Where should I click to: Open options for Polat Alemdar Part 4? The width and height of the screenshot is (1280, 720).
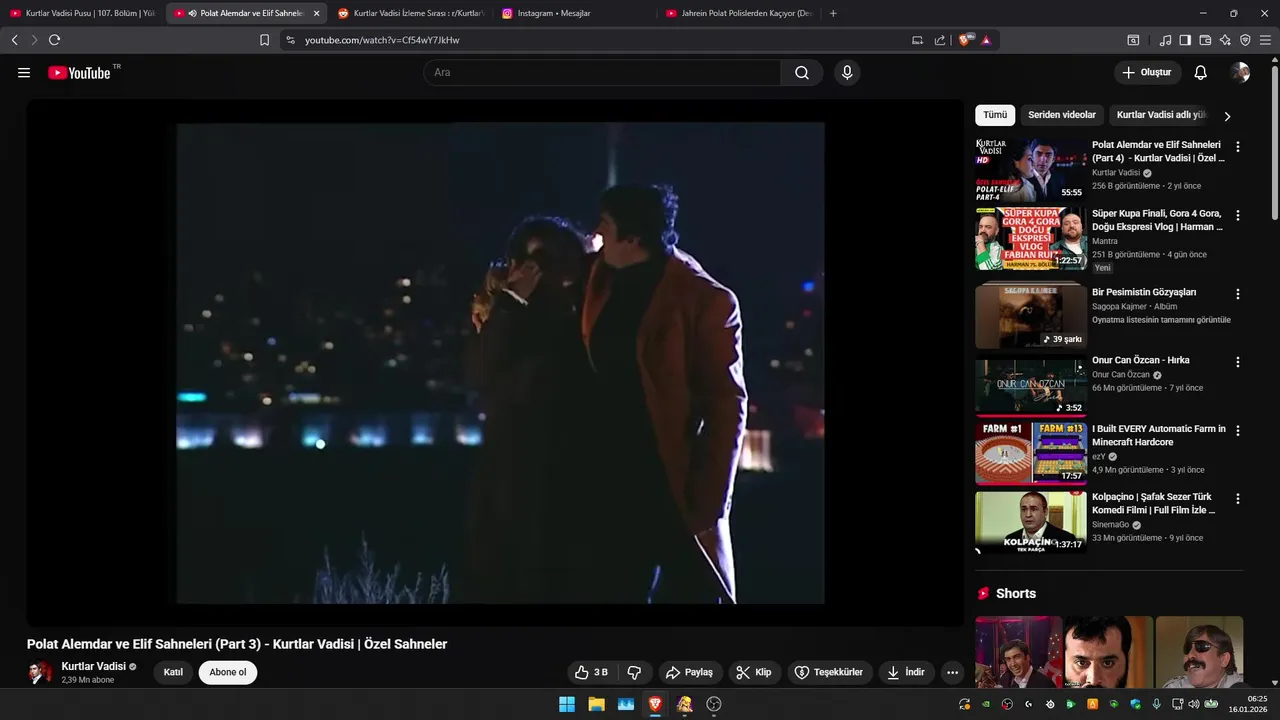pyautogui.click(x=1238, y=146)
